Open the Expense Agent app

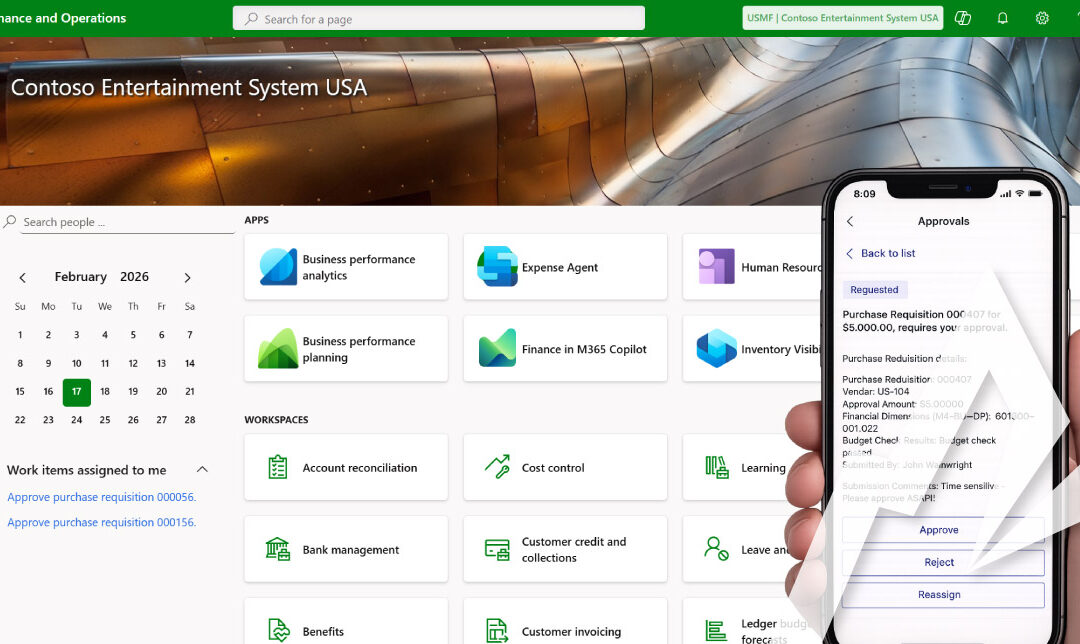tap(564, 266)
